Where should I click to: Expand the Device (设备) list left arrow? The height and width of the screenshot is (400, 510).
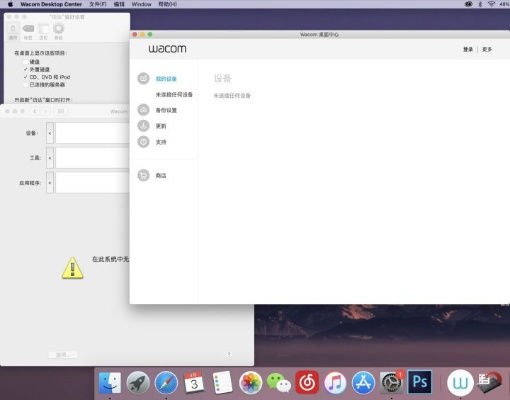coord(50,133)
